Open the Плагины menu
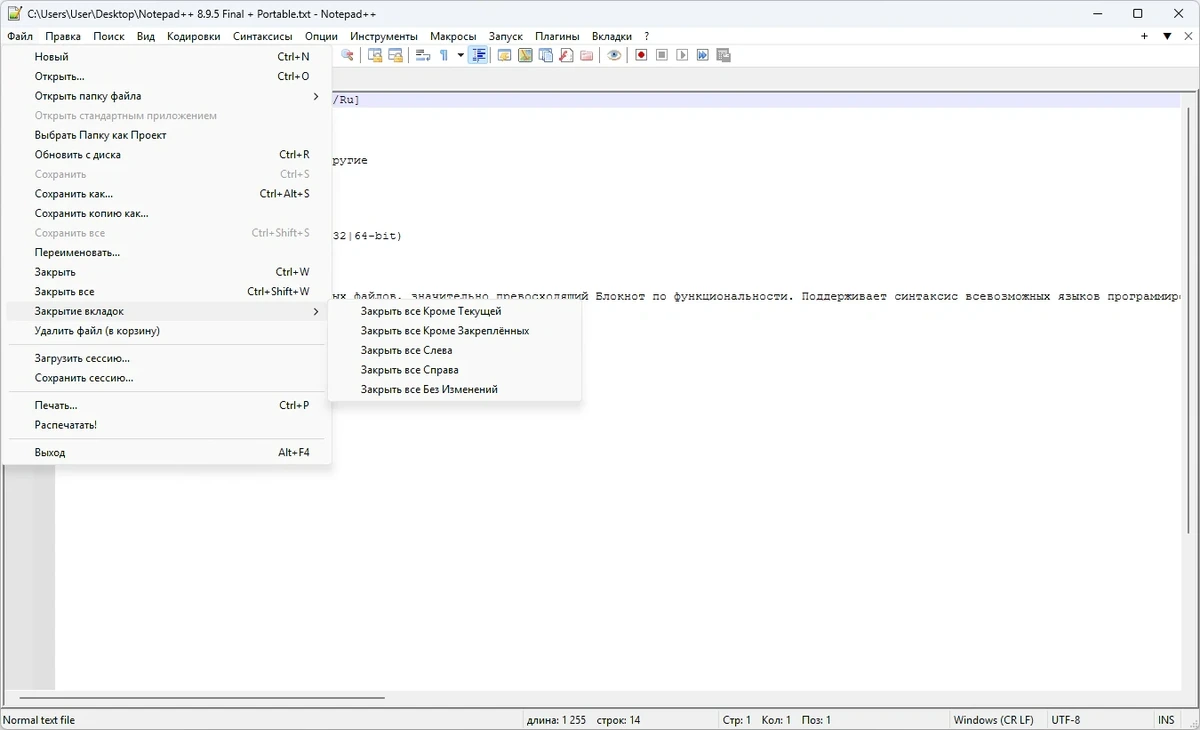Viewport: 1200px width, 730px height. pyautogui.click(x=557, y=36)
